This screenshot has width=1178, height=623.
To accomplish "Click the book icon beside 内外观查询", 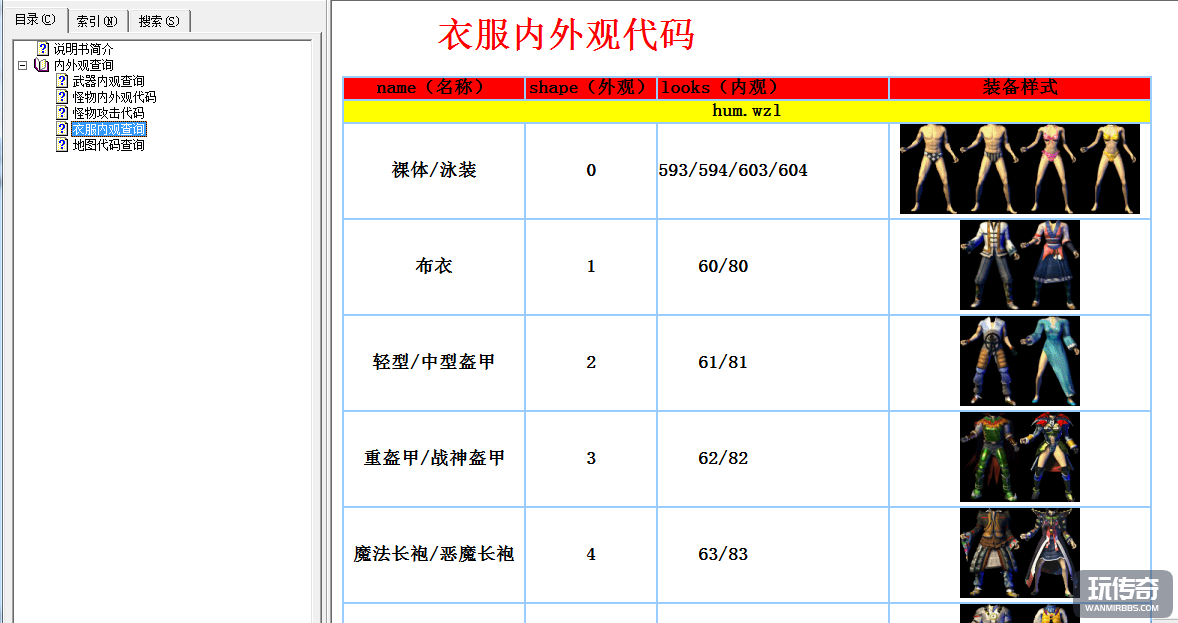I will (x=42, y=65).
